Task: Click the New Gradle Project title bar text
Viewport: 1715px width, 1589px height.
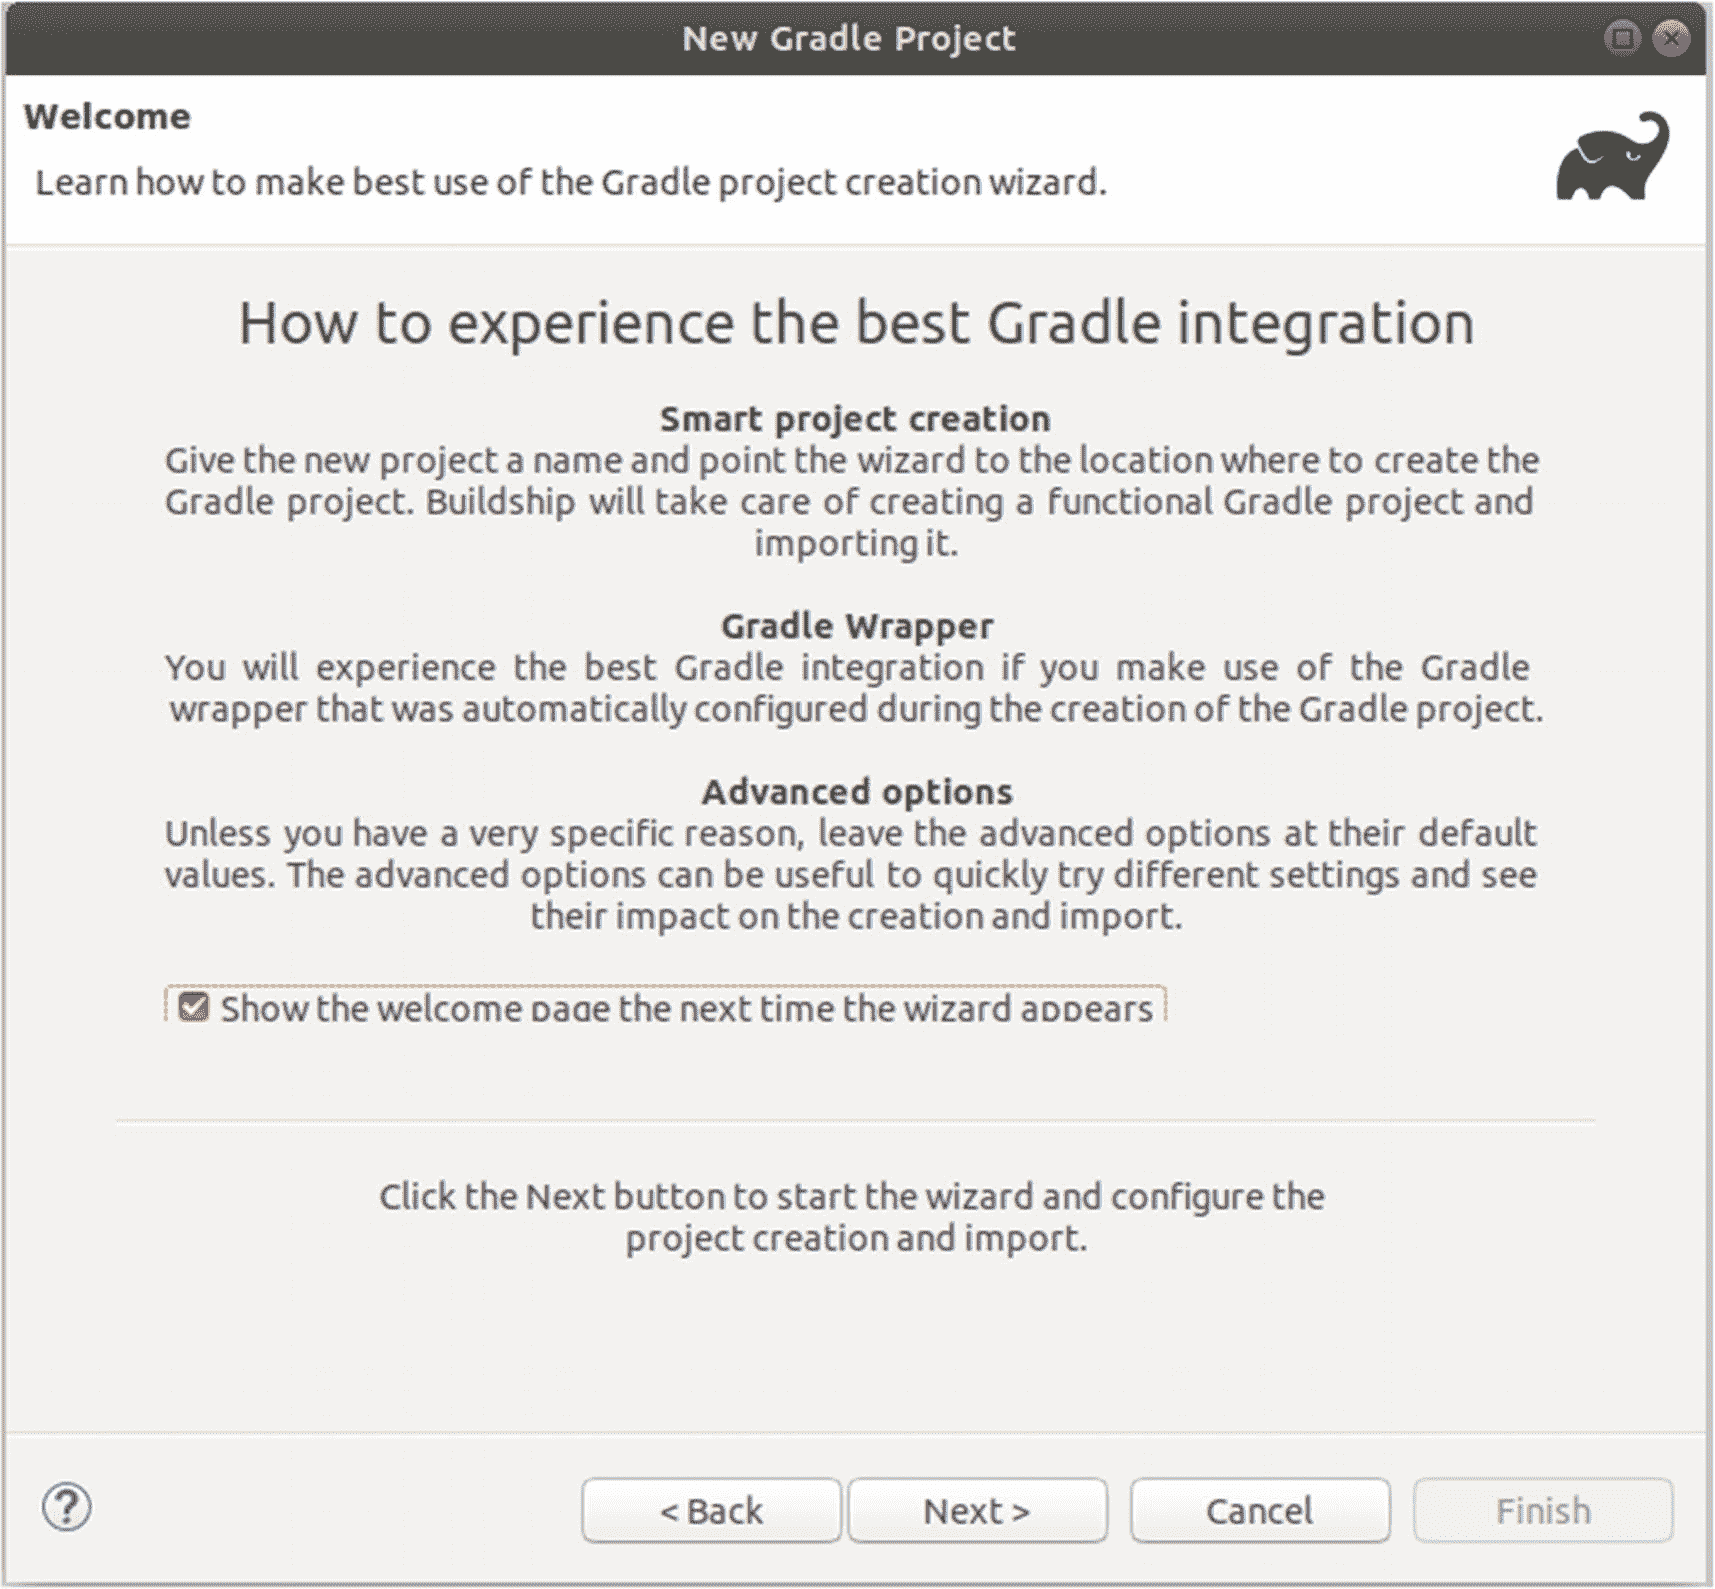Action: point(848,38)
